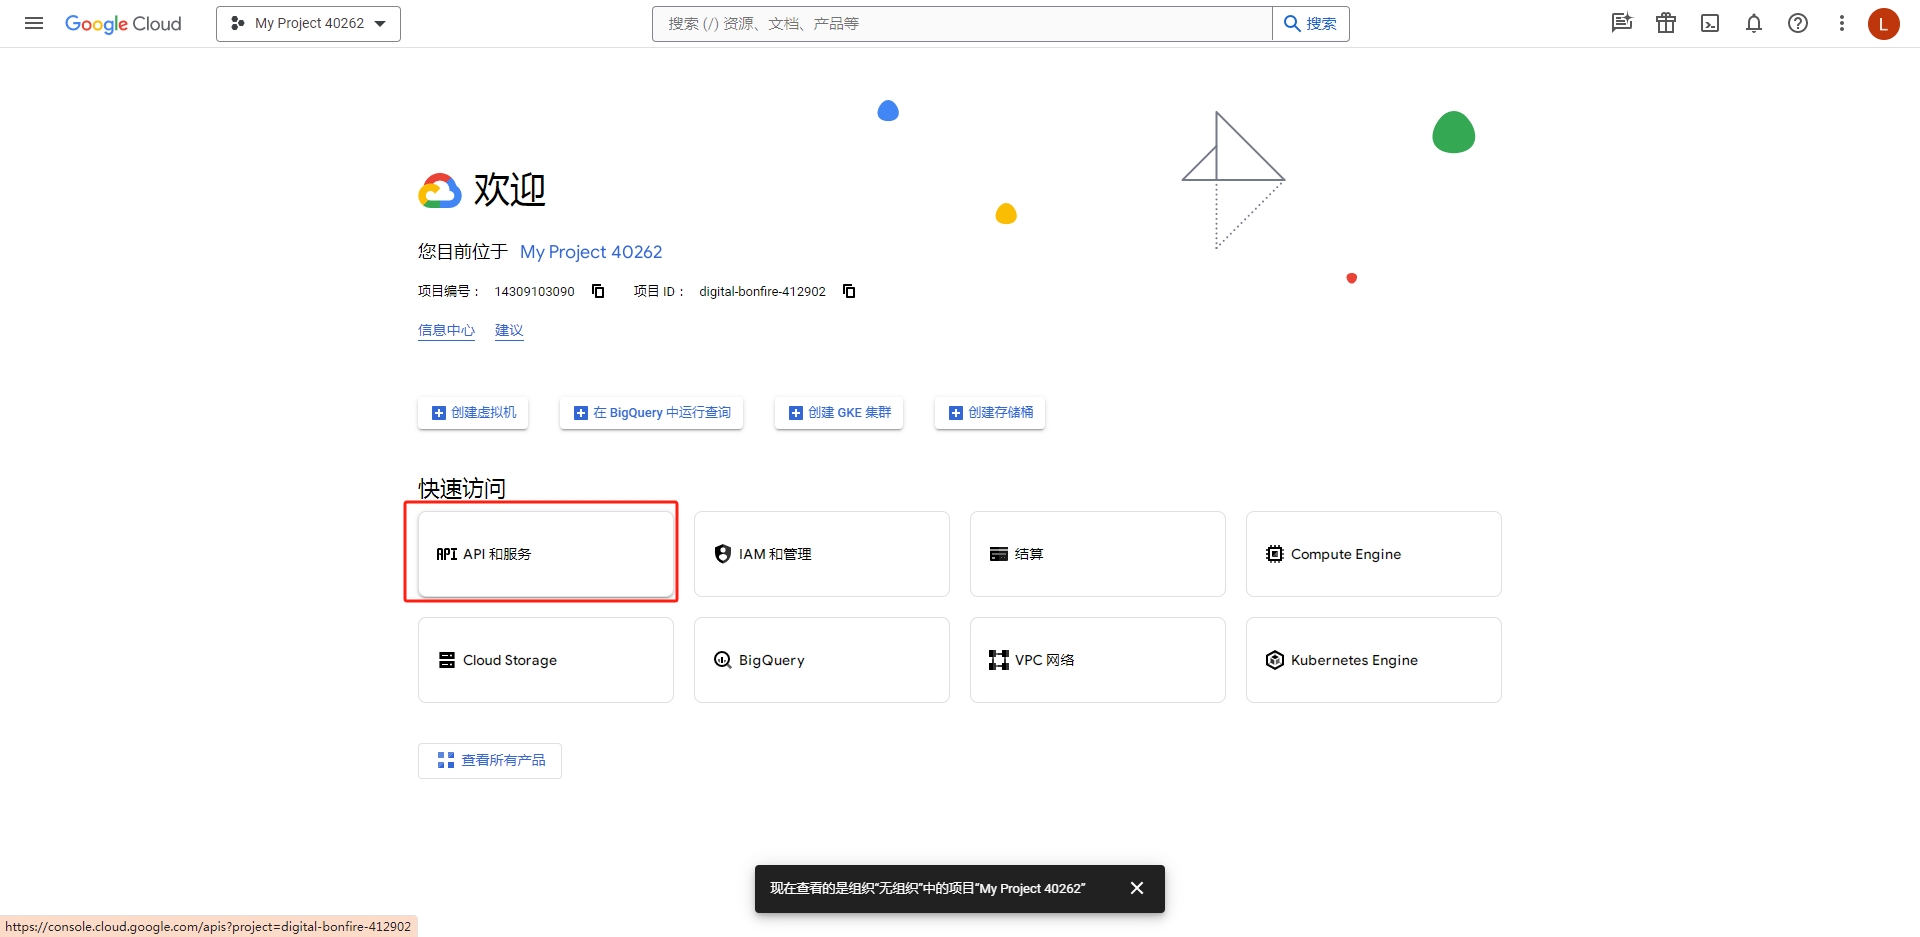Open the IAM 和管理 card
The width and height of the screenshot is (1920, 937).
(822, 554)
